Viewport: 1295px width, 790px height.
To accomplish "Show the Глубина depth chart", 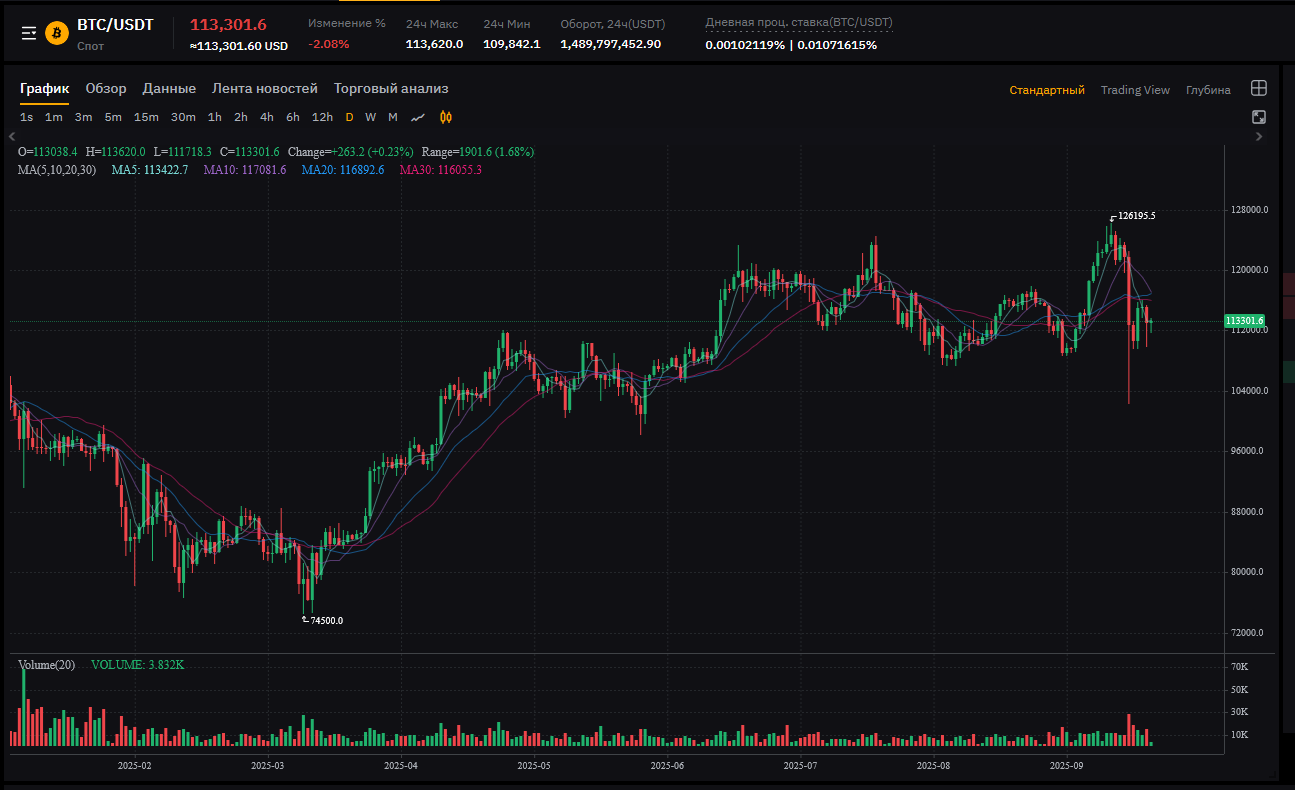I will [x=1208, y=90].
